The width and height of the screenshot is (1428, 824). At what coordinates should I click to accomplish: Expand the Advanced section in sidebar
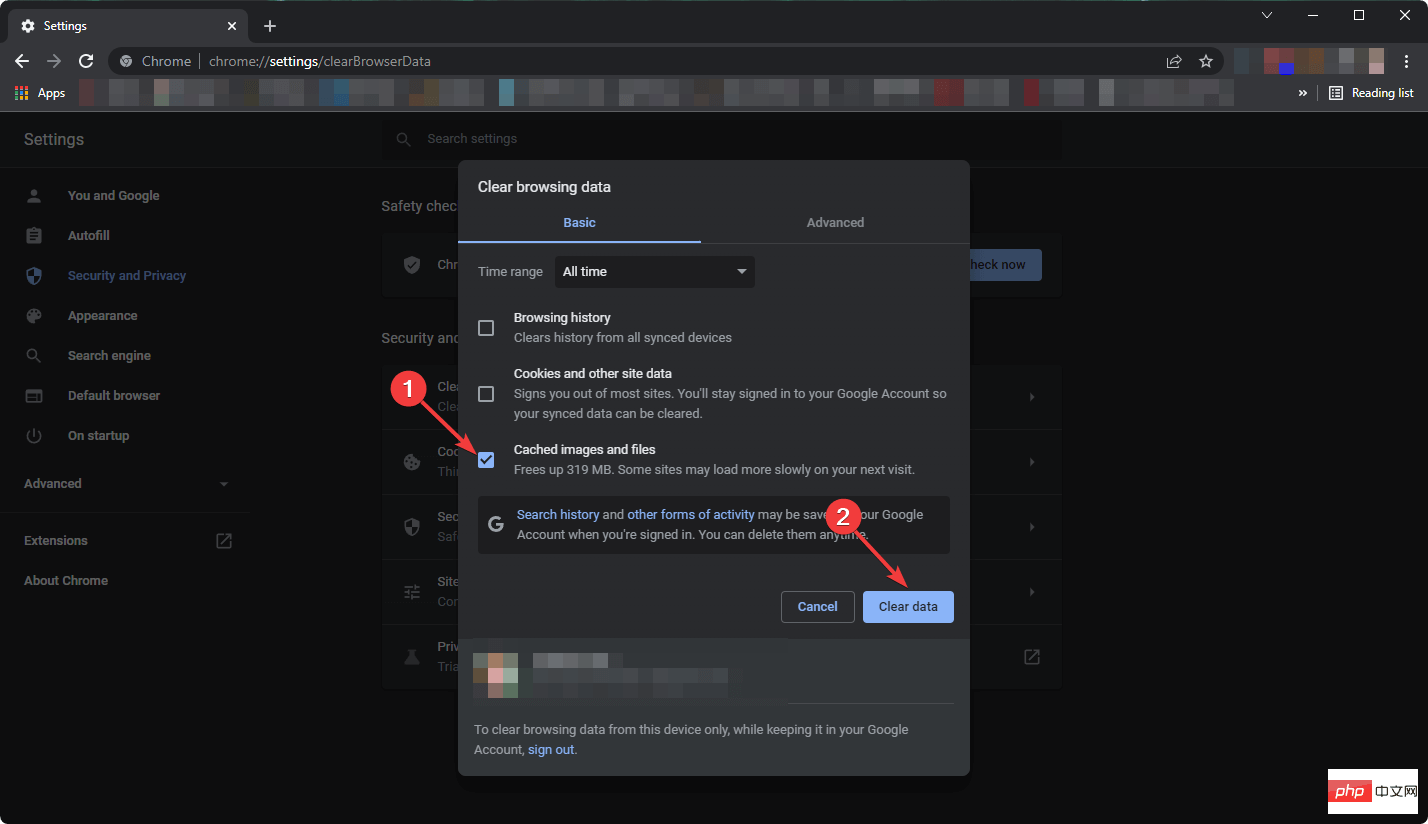pos(125,484)
